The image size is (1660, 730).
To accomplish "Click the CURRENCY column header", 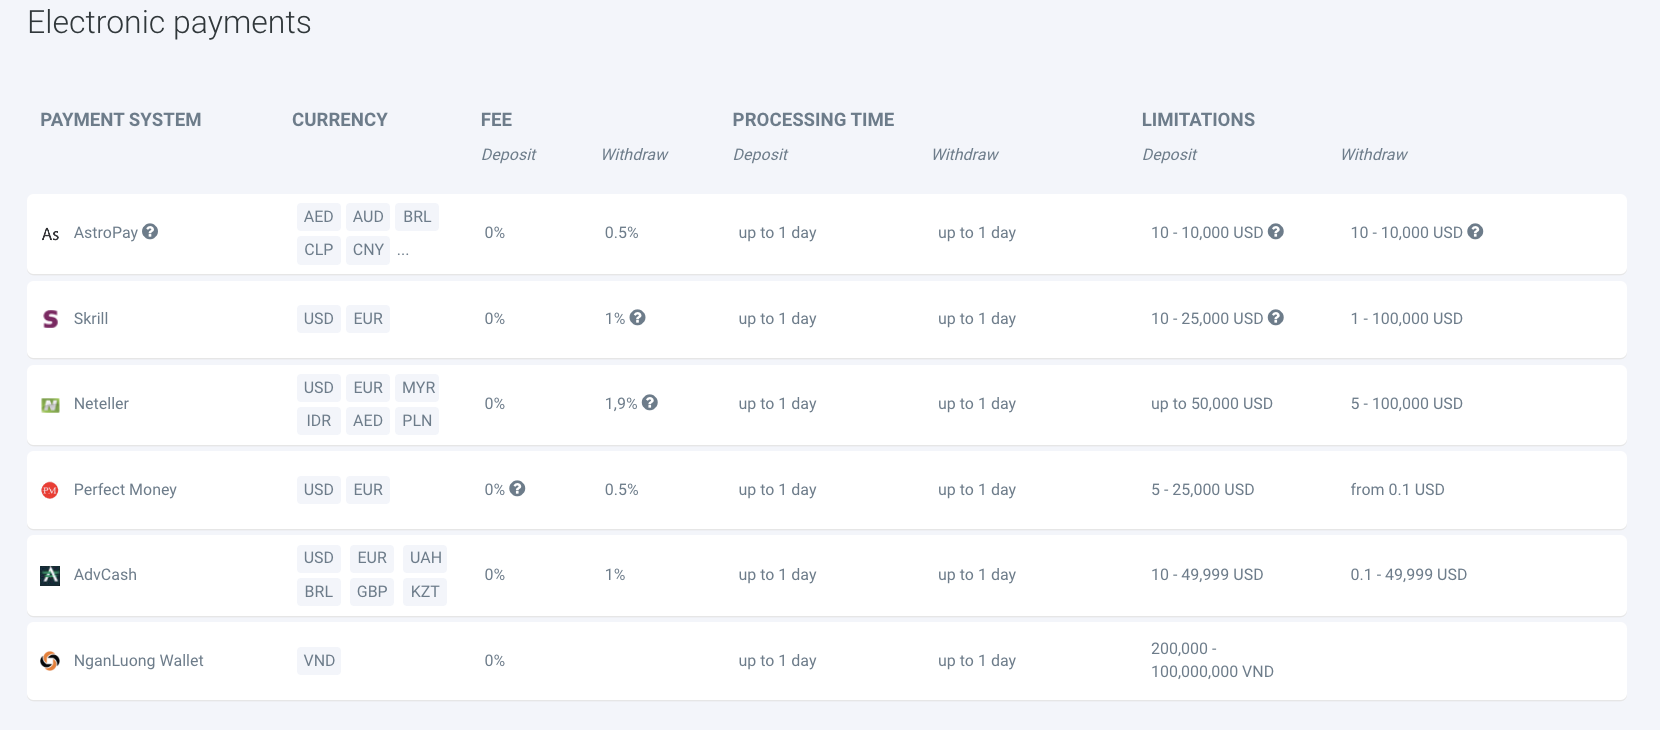I will 340,120.
